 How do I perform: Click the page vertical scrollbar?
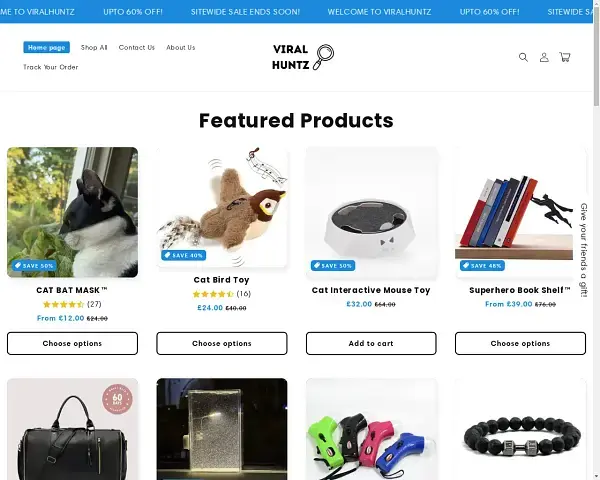[x=596, y=240]
